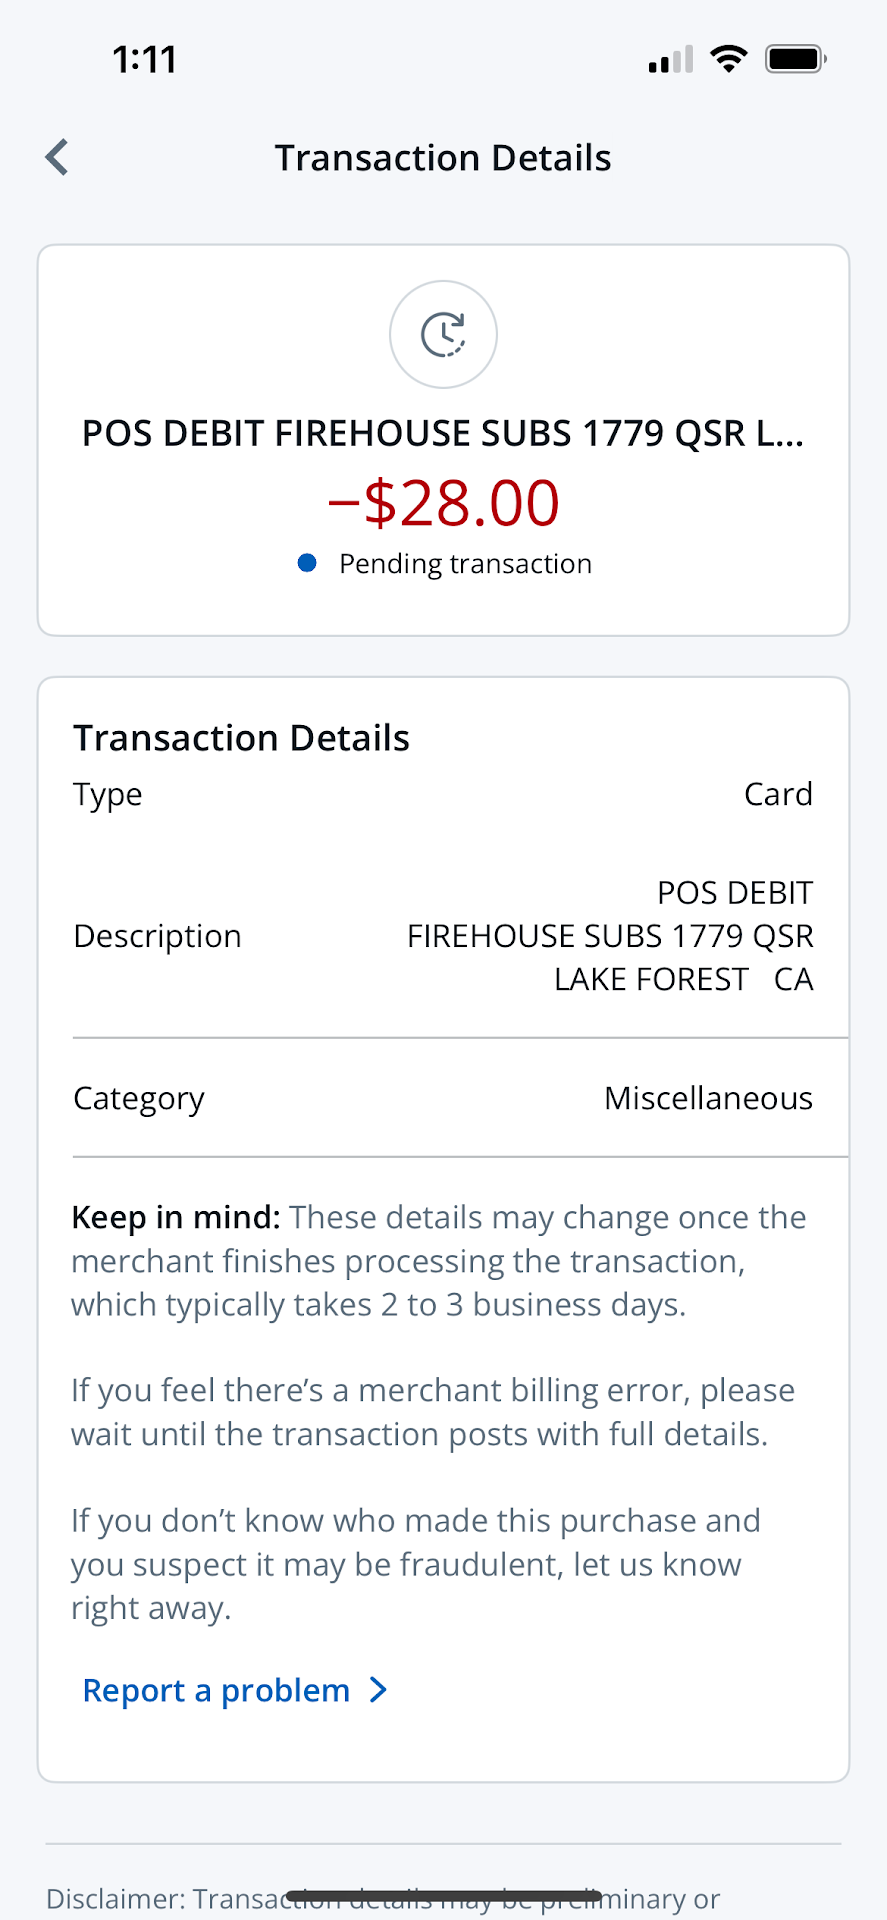The width and height of the screenshot is (887, 1920).
Task: Open the Report a problem link
Action: [217, 1690]
